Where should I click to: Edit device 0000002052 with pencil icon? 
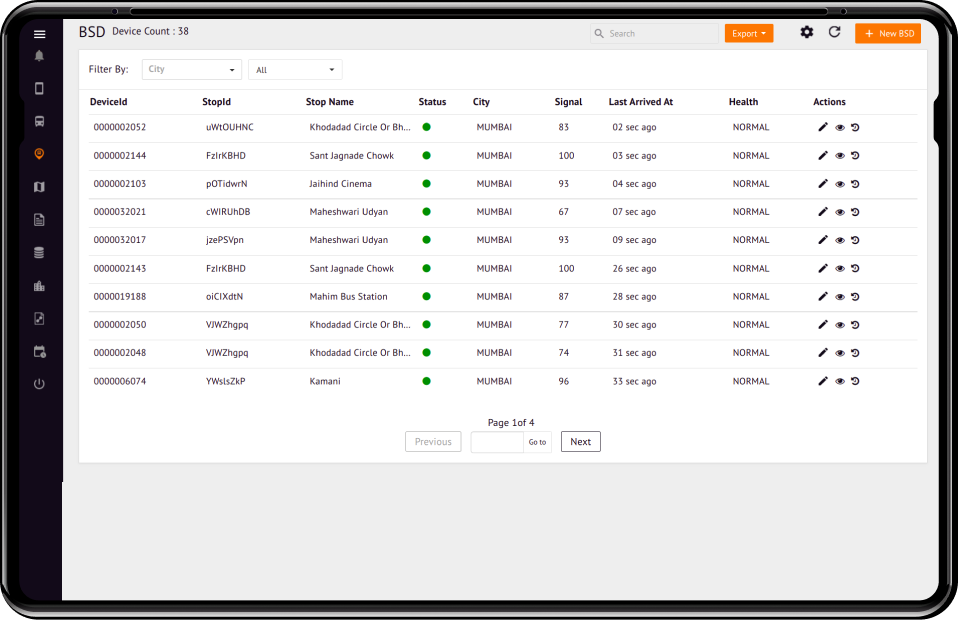tap(823, 128)
